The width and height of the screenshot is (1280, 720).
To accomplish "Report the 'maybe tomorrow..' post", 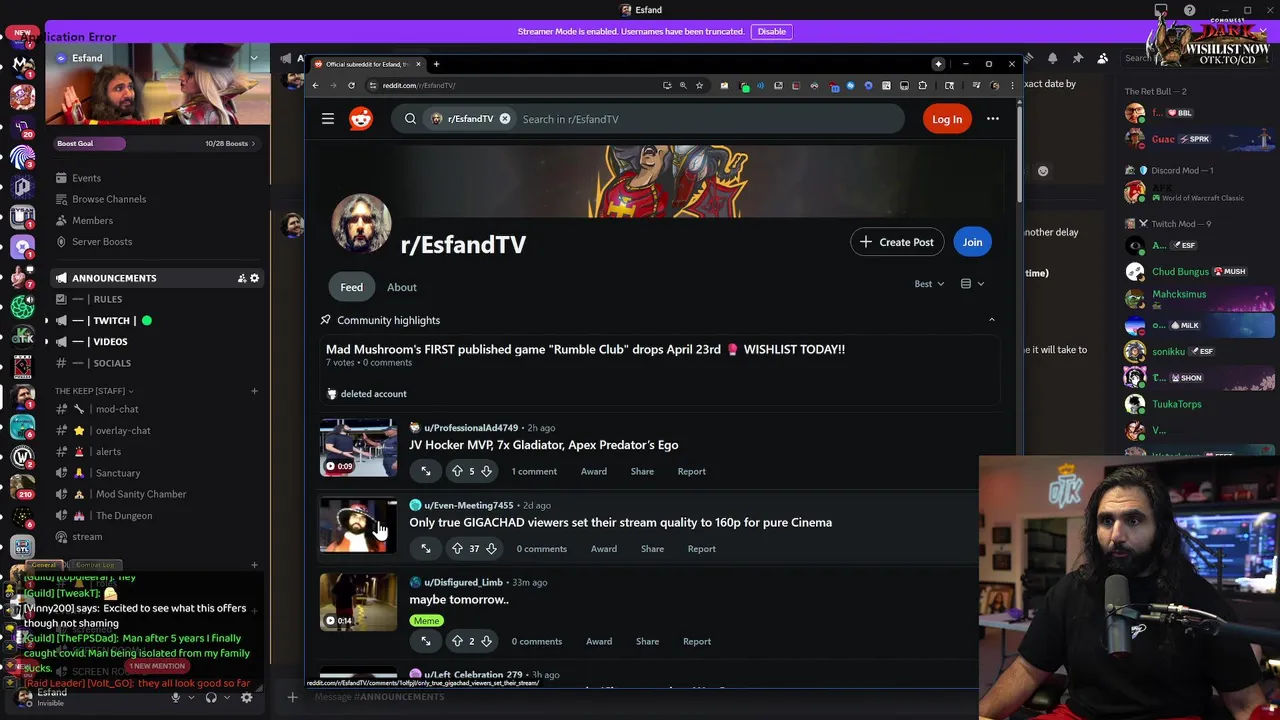I will coord(697,641).
